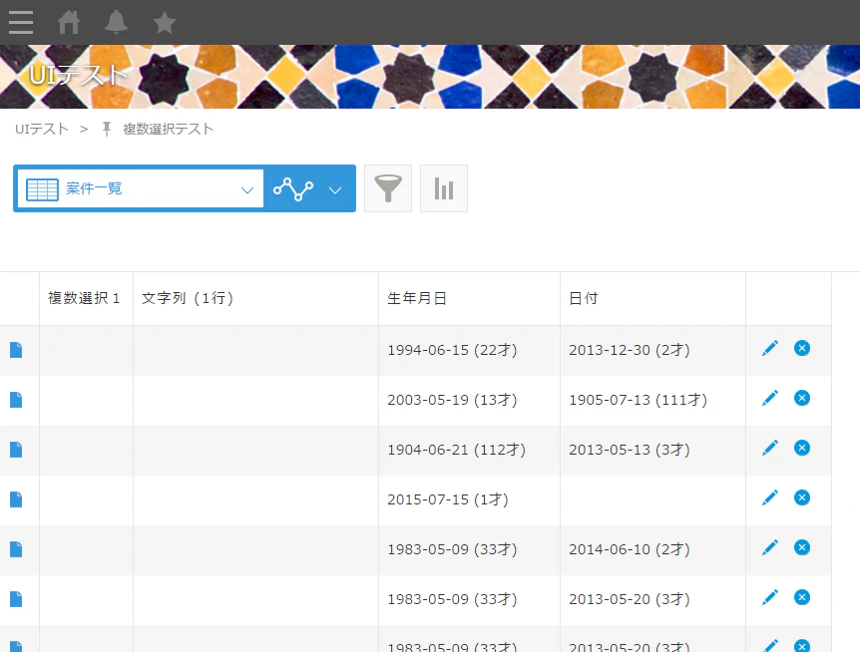Click the 複数選択 1 column header

coord(84,298)
